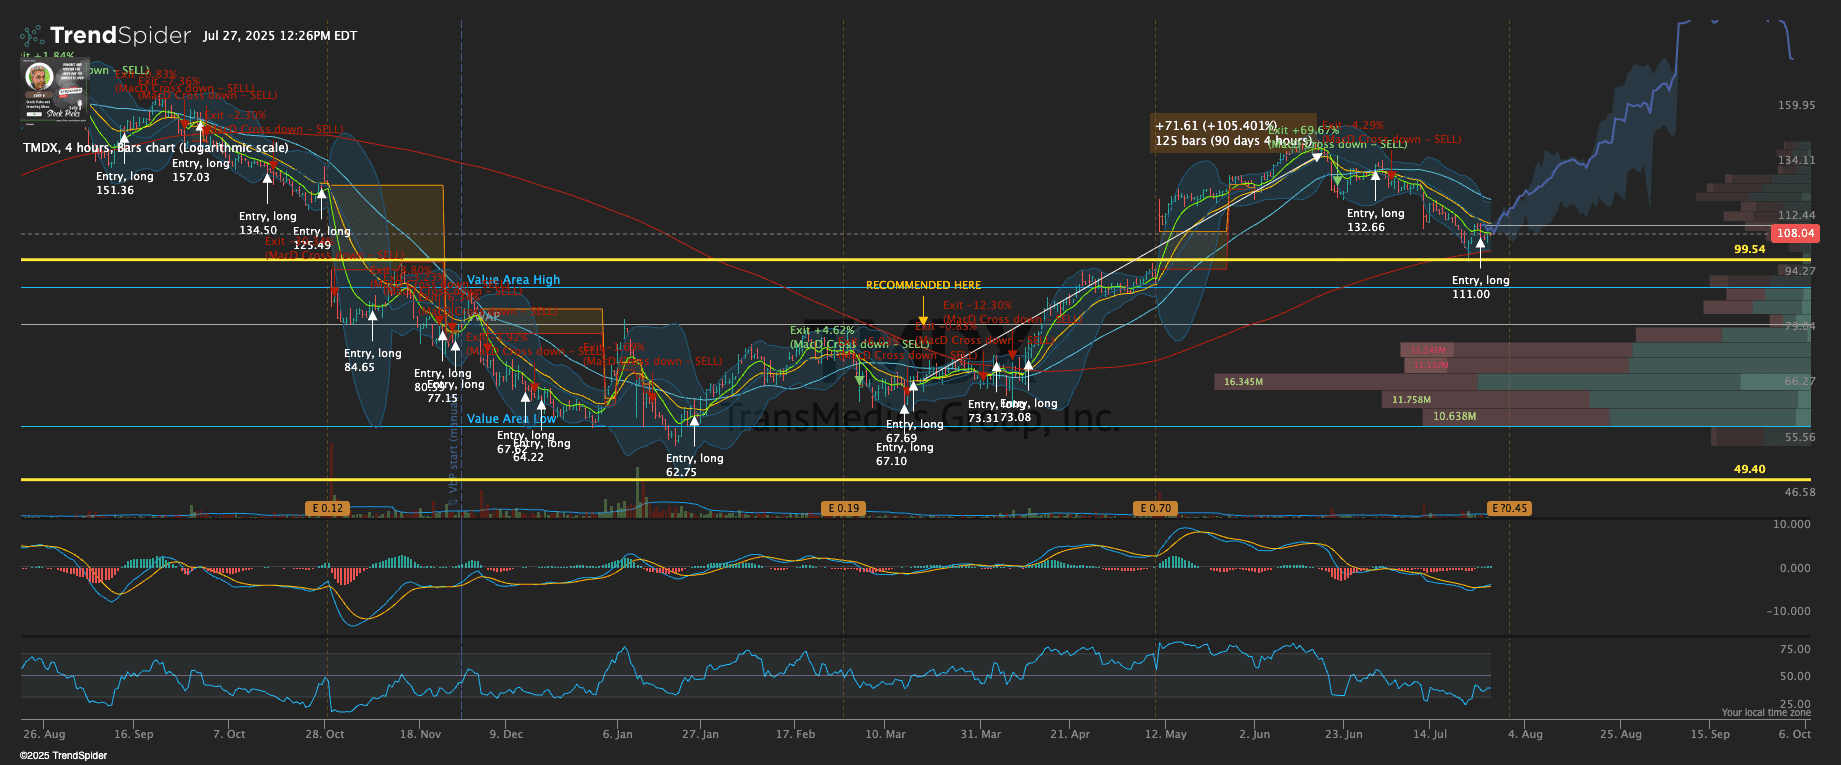Select the Value Area Low label
The image size is (1841, 765).
(x=511, y=419)
